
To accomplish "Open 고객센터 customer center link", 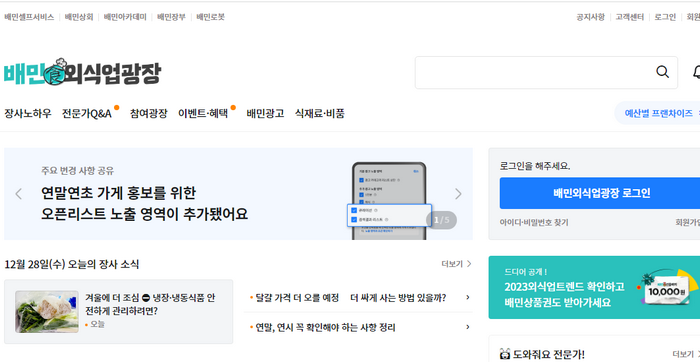I will [x=630, y=17].
